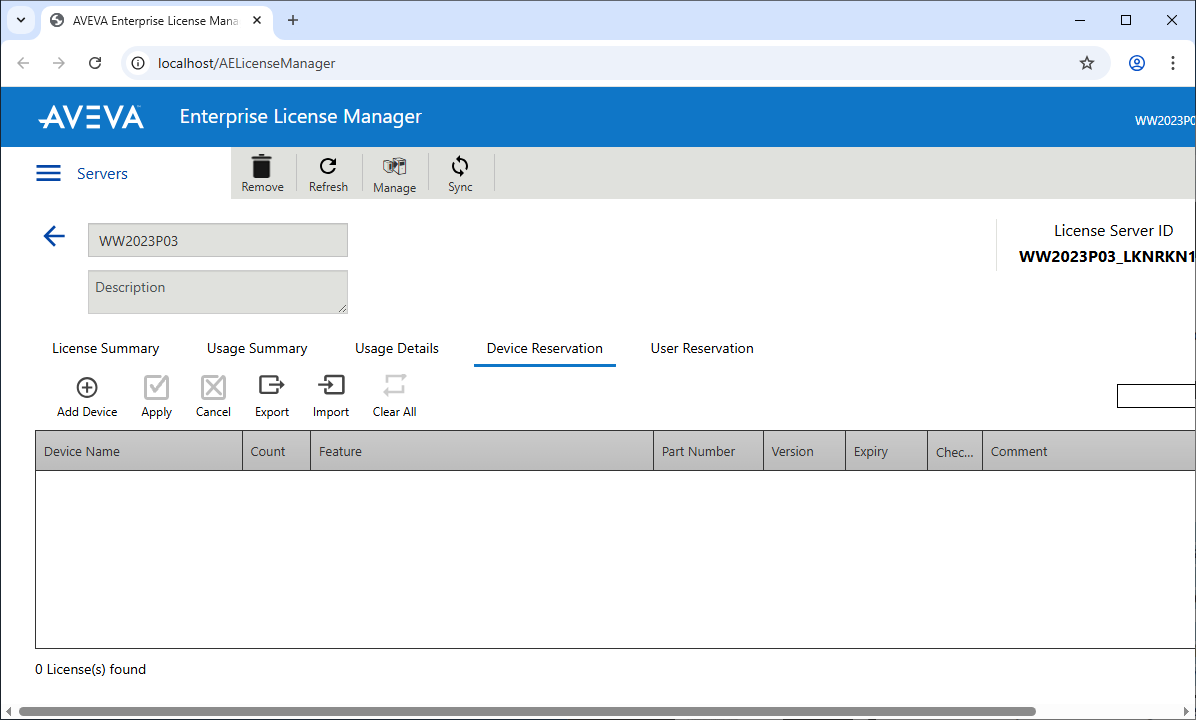
Task: Sort by Feature column header
Action: coord(482,452)
